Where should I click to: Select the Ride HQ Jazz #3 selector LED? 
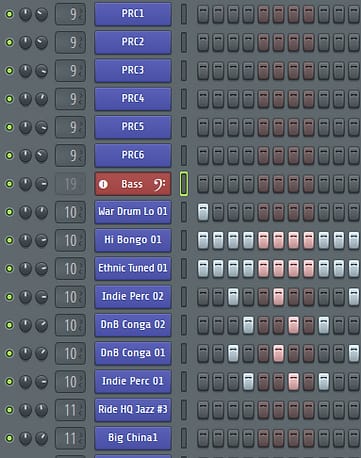click(184, 410)
